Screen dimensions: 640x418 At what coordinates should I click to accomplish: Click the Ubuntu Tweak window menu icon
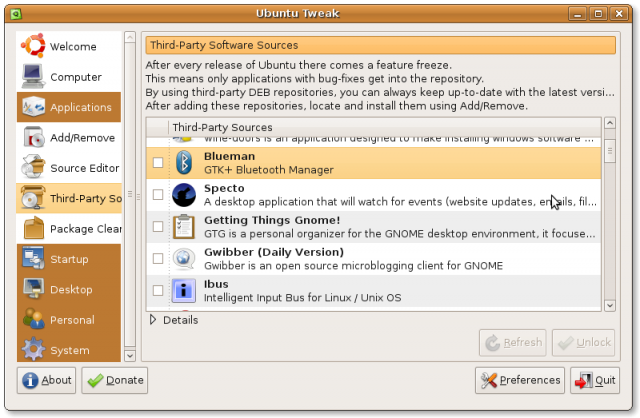[16, 14]
